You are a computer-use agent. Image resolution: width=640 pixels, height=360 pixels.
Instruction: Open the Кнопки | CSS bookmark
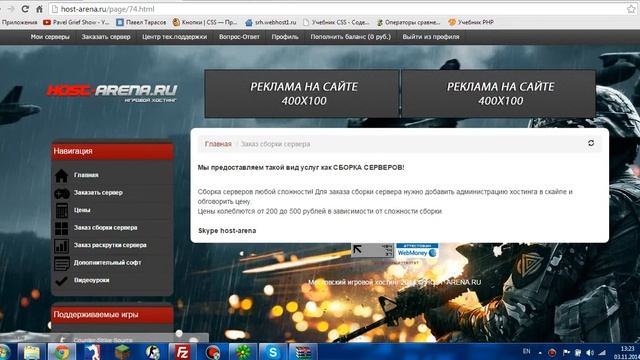pyautogui.click(x=204, y=22)
